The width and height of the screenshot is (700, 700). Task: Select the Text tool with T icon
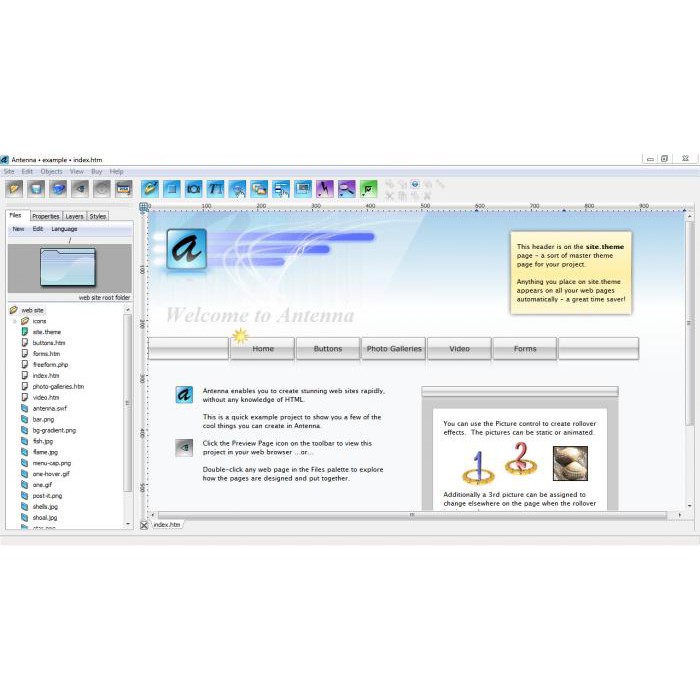click(216, 188)
